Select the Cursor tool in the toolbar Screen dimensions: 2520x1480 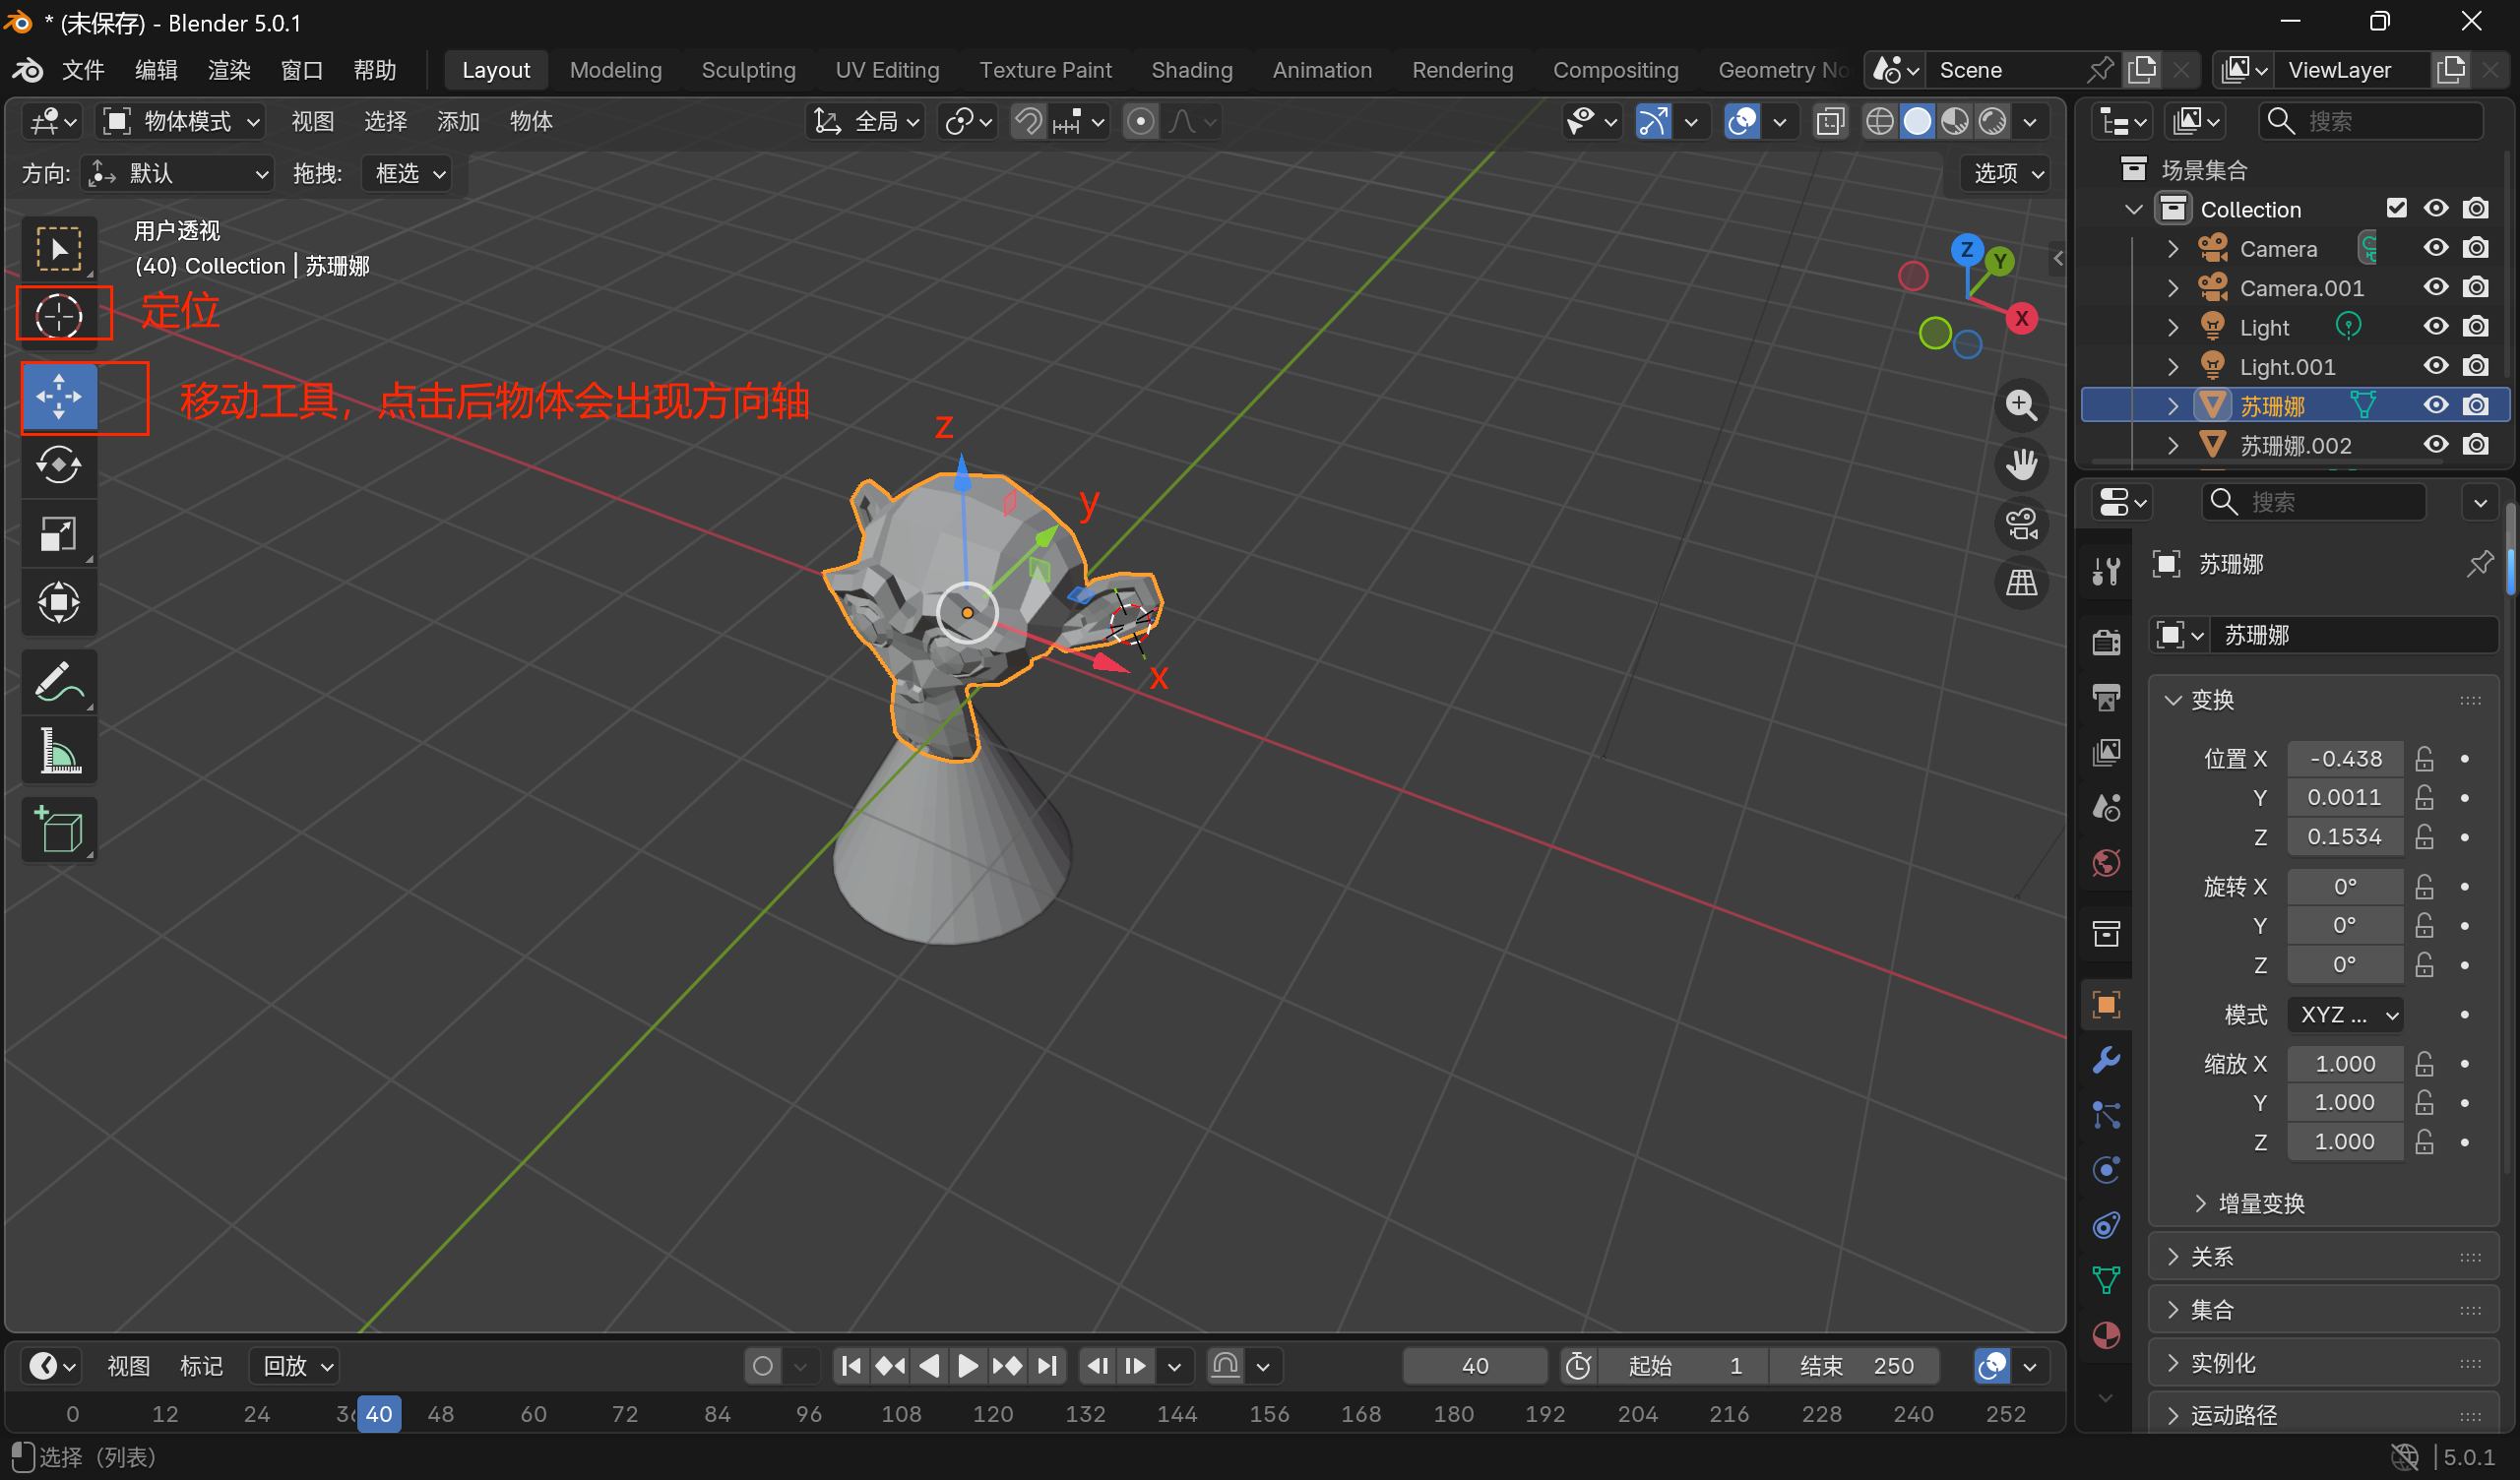pyautogui.click(x=59, y=316)
